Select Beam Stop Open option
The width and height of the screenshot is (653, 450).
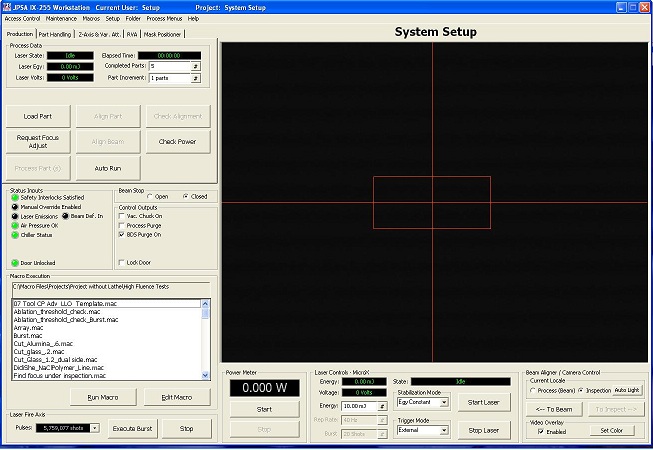(x=150, y=196)
